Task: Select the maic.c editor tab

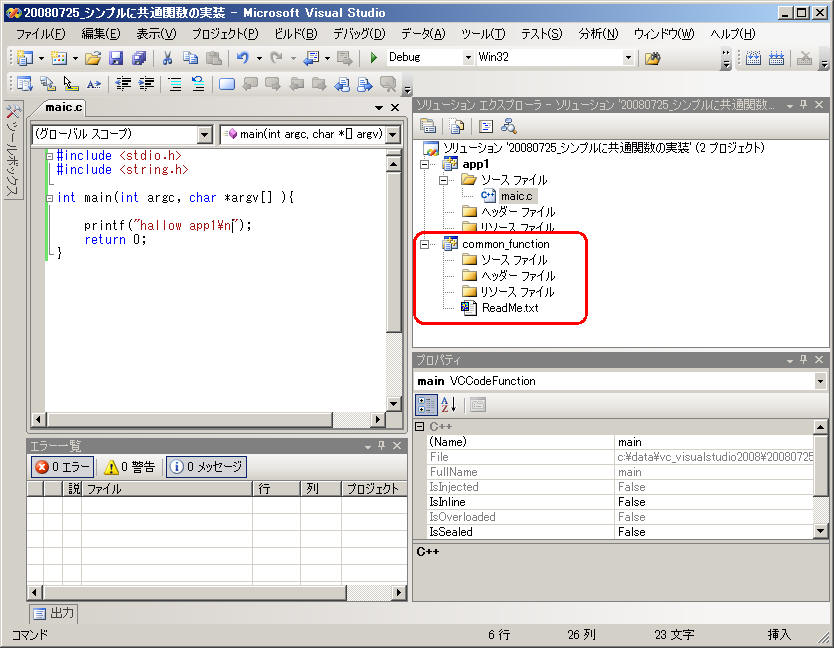Action: click(x=64, y=107)
